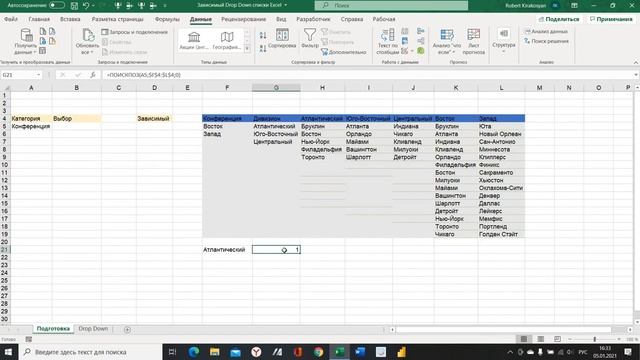Screen dimensions: 640x360
Task: Open What-If Analysis dropdown
Action: pos(447,41)
